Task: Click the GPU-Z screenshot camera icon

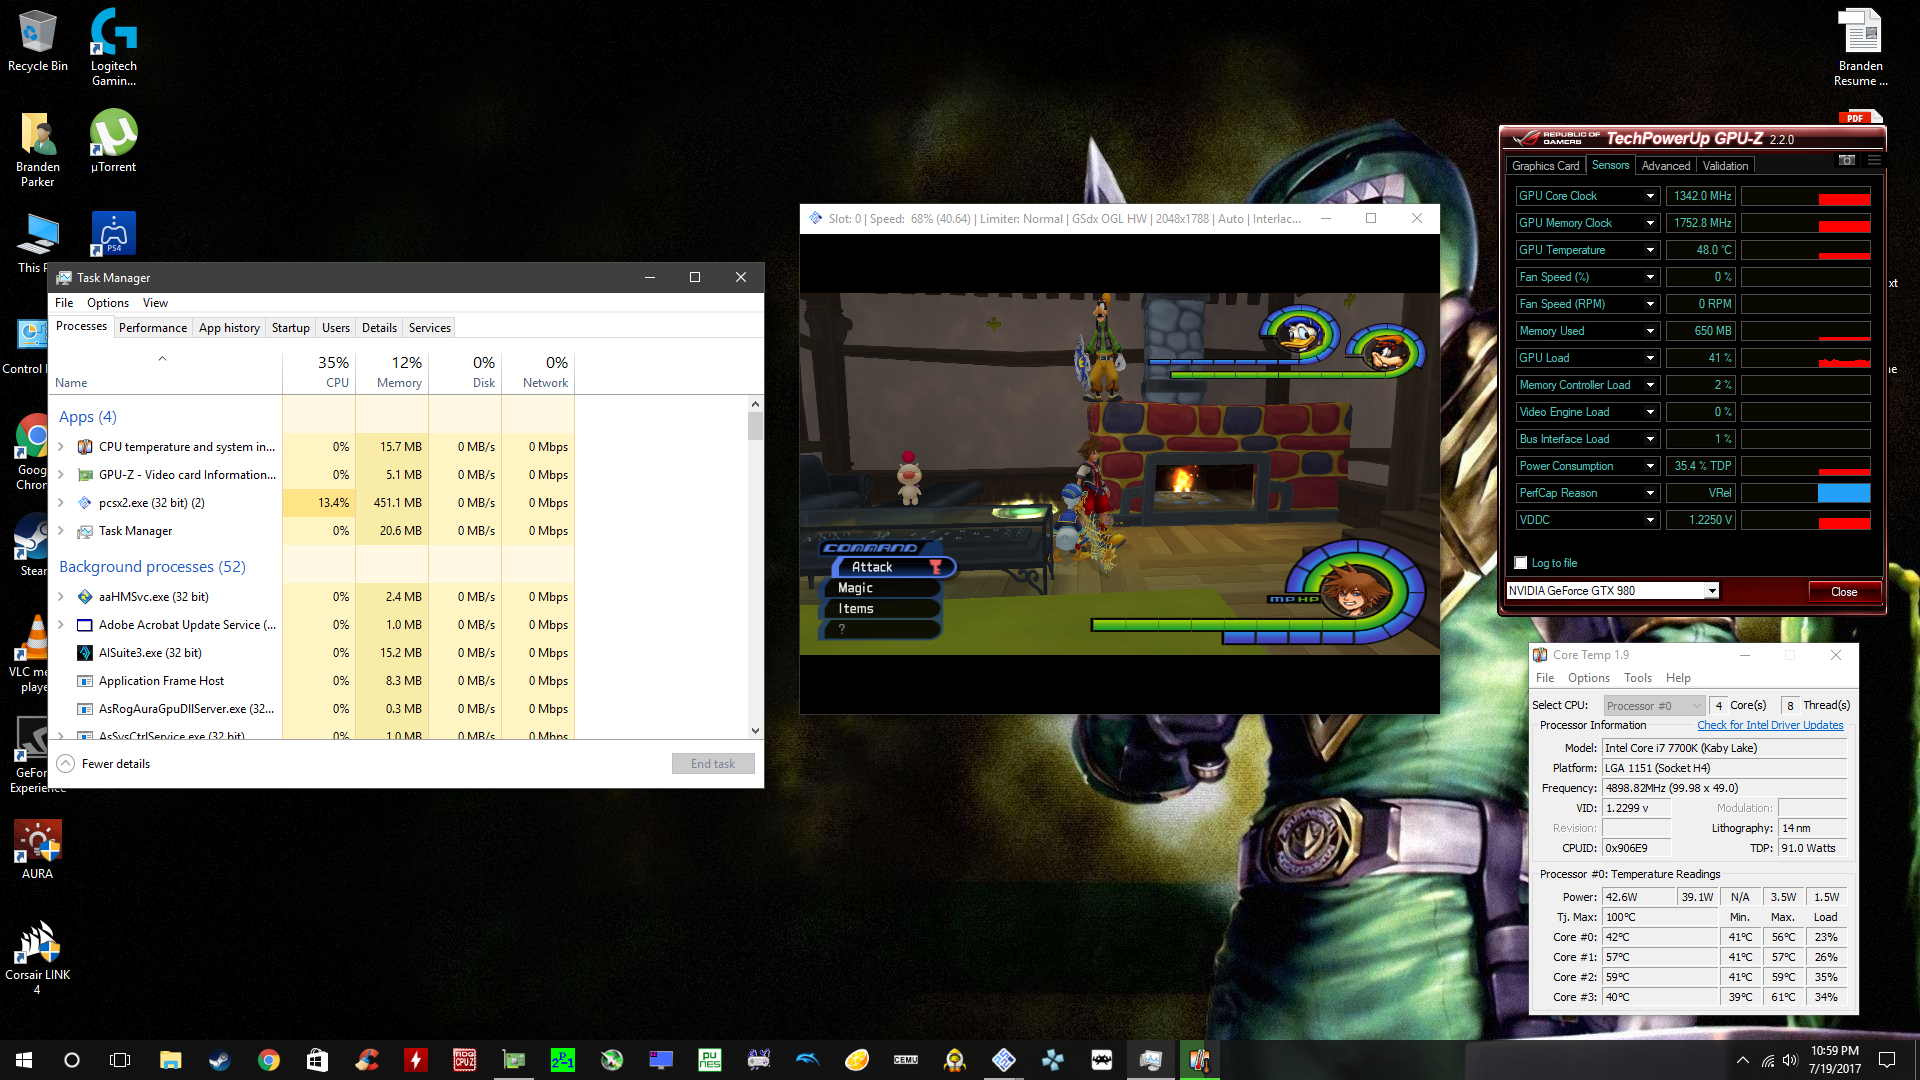Action: 1847,160
